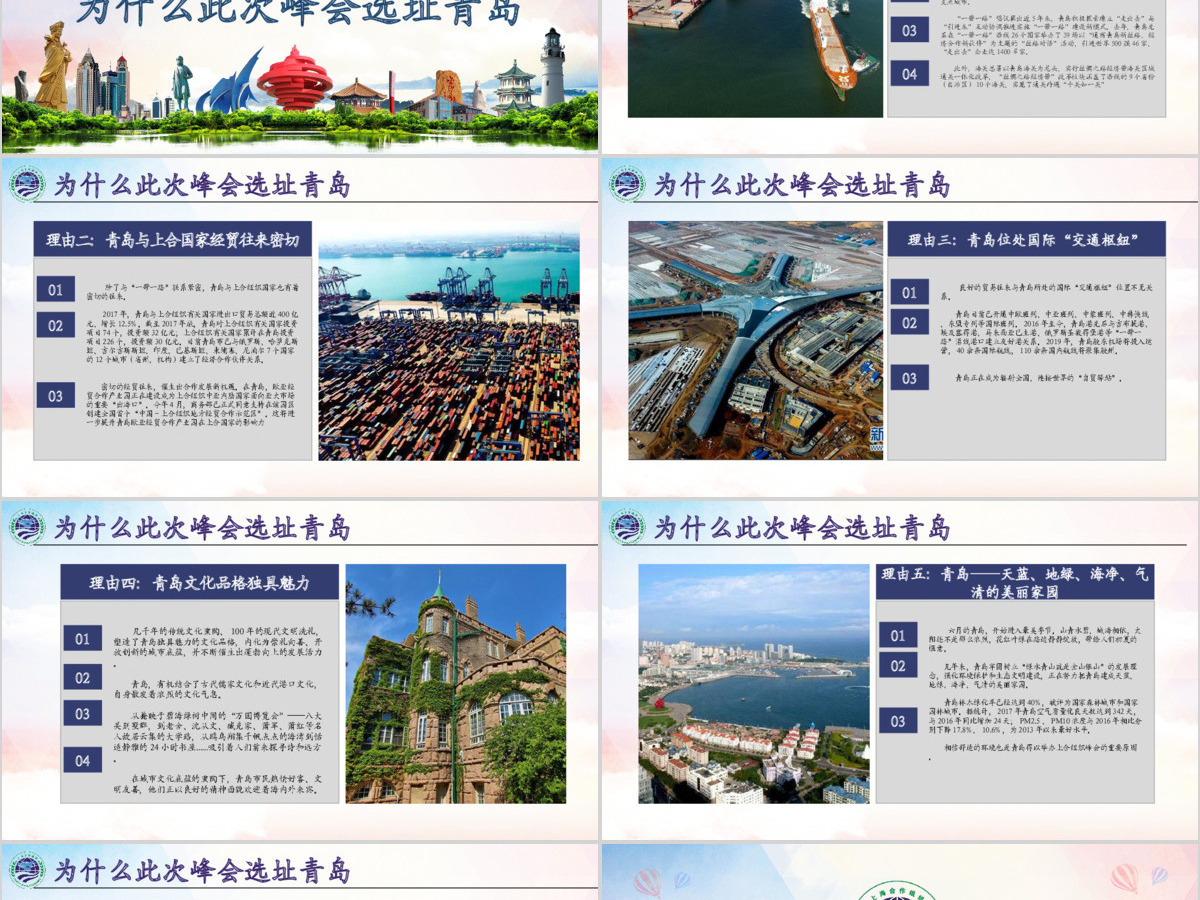Select the airport aerial photo on the 理由三 slide
The image size is (1200, 900).
(756, 340)
